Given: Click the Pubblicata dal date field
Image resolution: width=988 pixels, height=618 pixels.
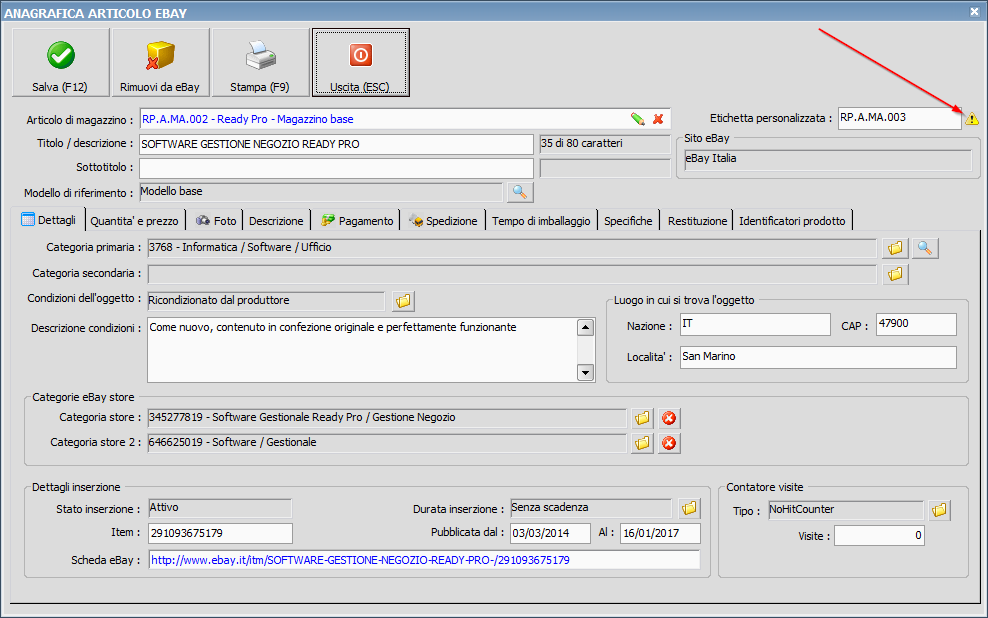Looking at the screenshot, I should [550, 533].
